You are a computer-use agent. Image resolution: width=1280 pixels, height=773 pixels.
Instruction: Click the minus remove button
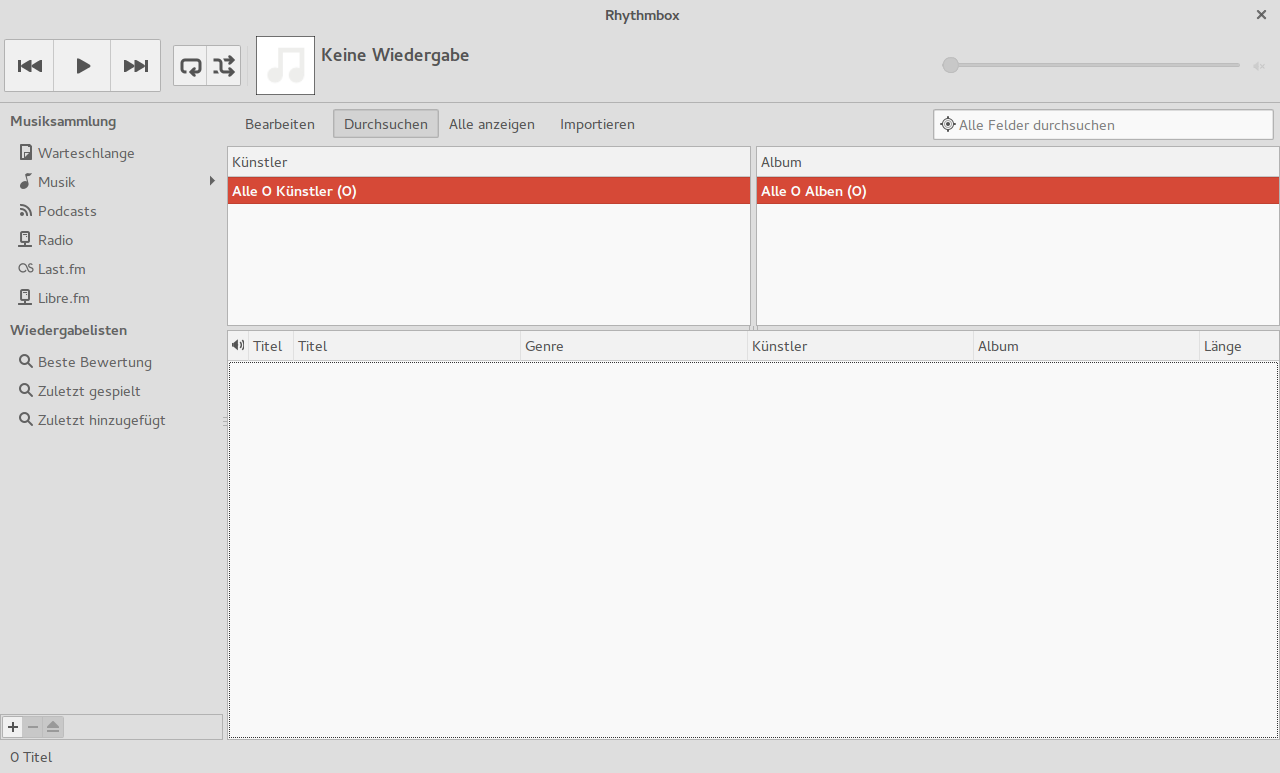pos(33,727)
